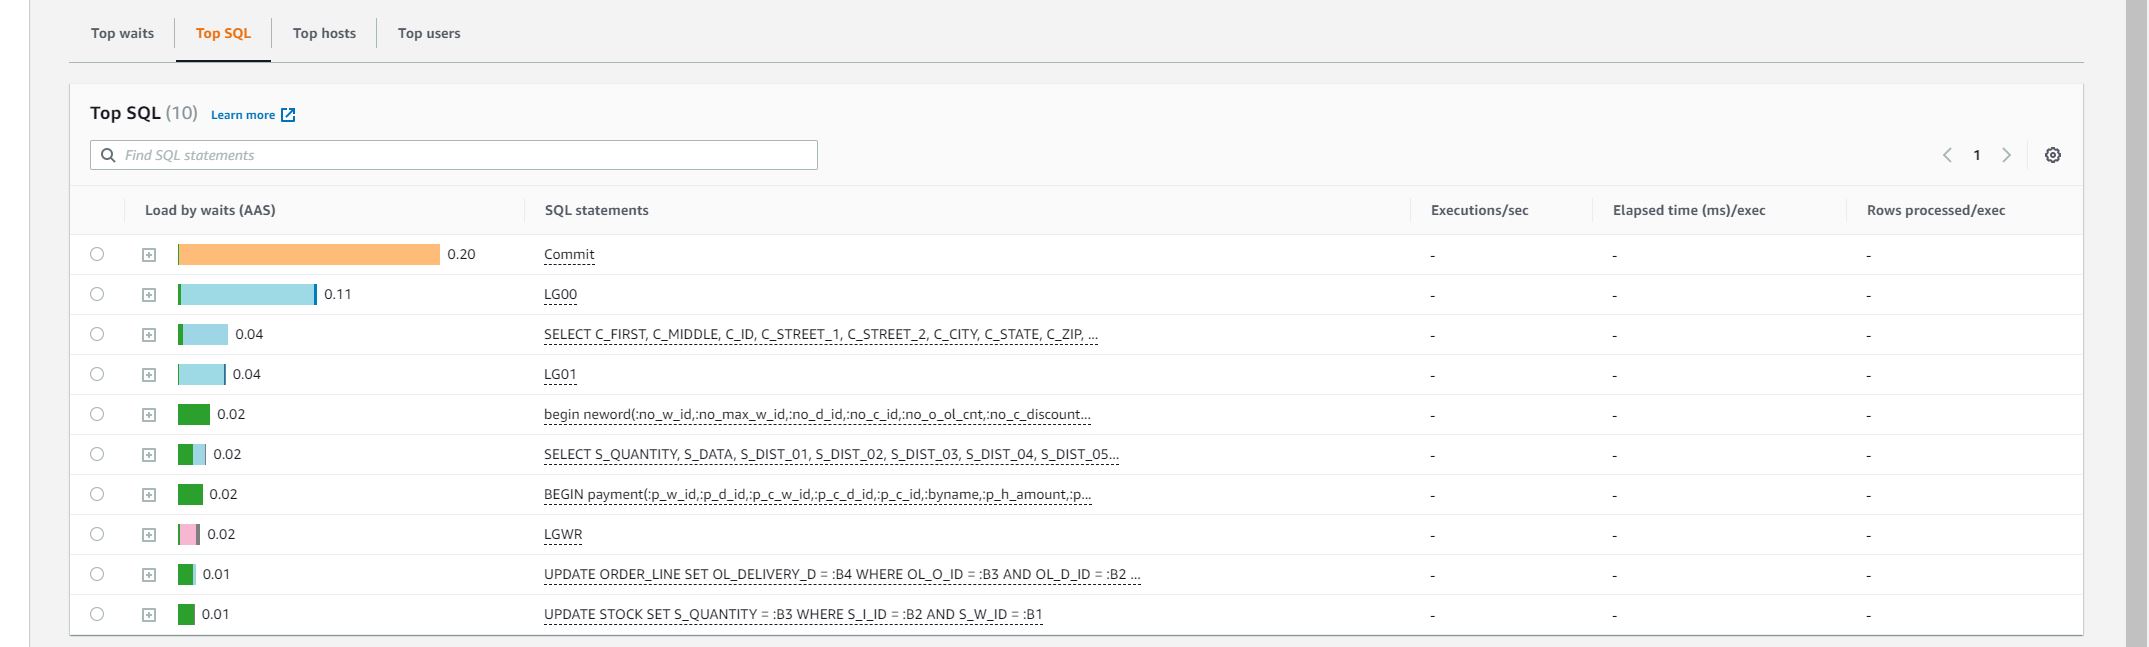Open the Learn more link
Image resolution: width=2149 pixels, height=647 pixels.
pos(242,115)
